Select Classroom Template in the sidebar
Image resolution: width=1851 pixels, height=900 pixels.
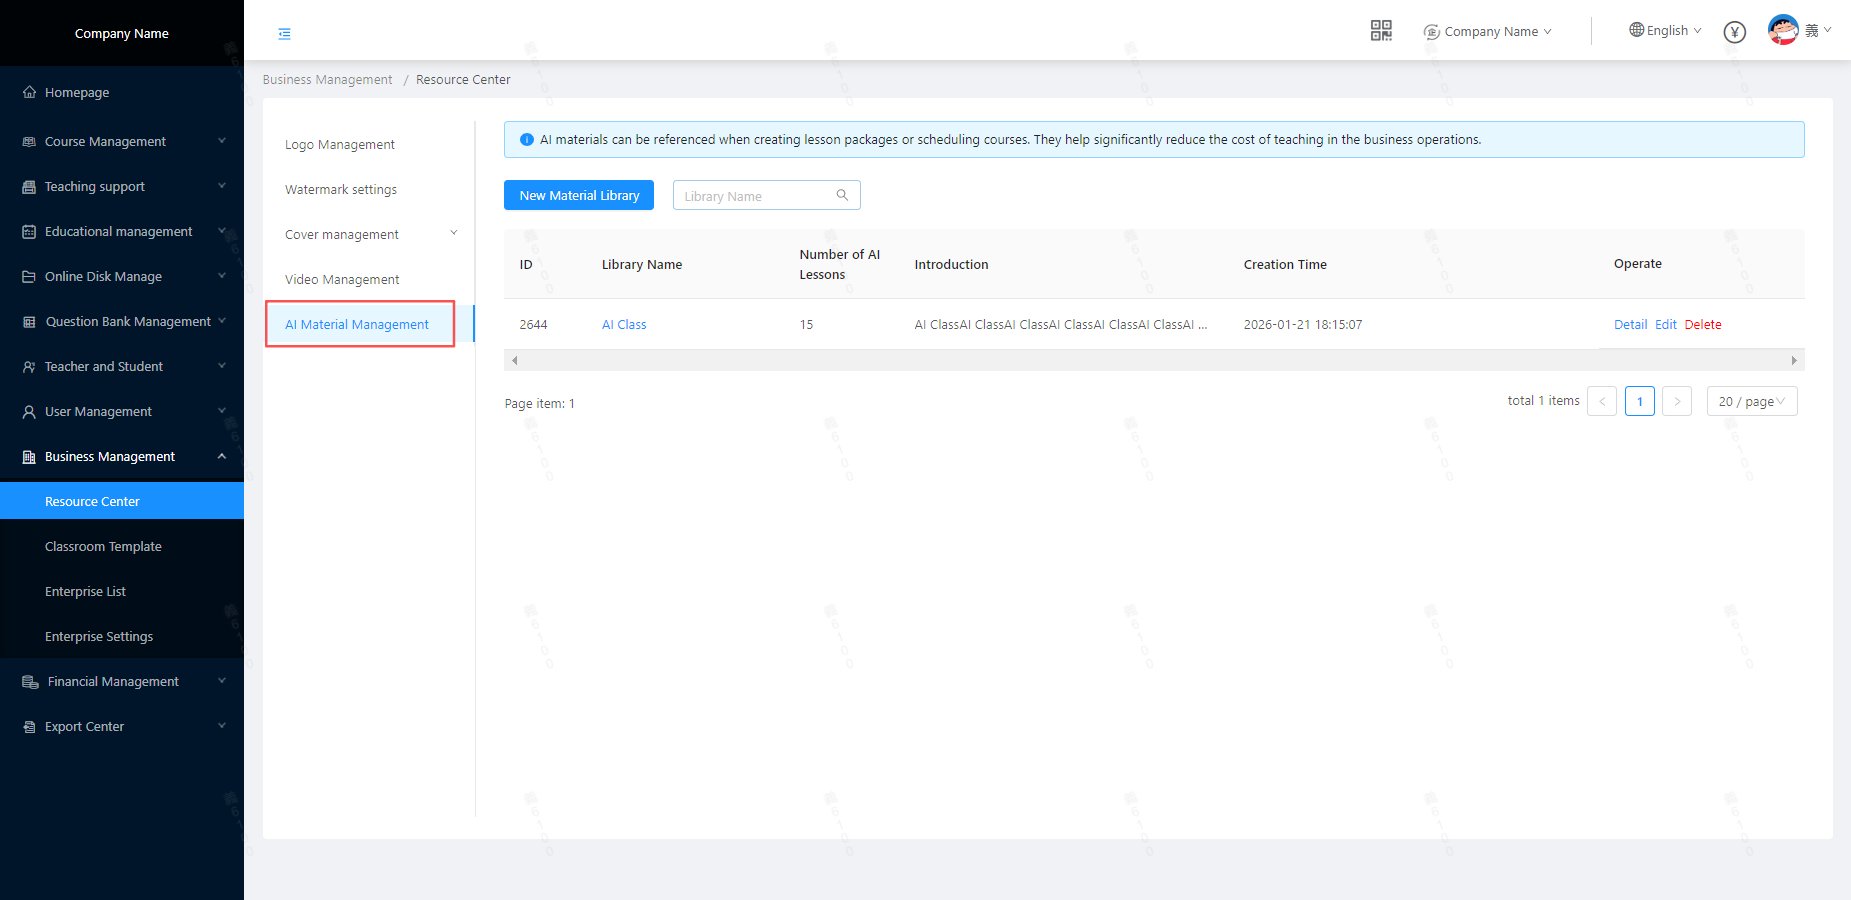(103, 546)
